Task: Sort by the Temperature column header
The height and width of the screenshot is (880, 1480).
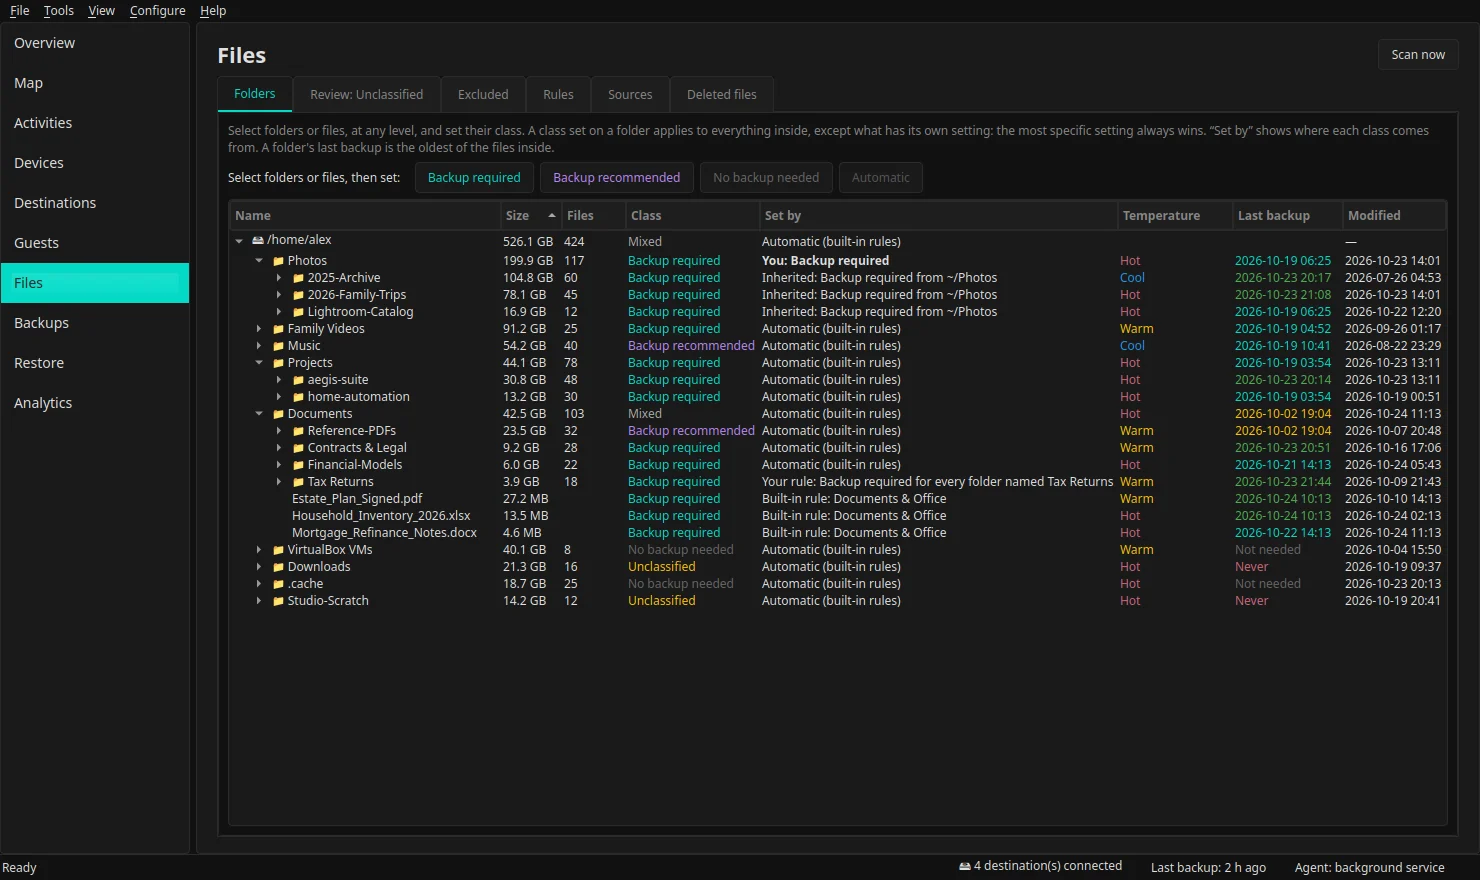Action: [x=1174, y=215]
